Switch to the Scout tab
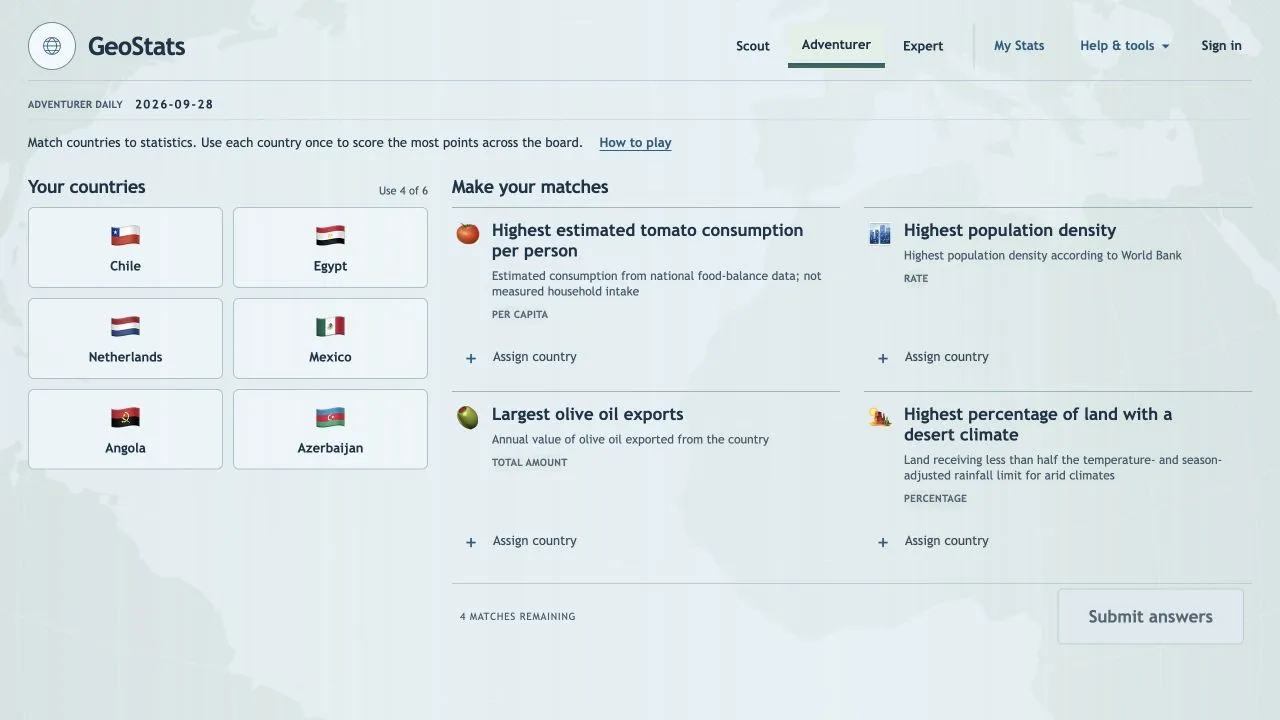This screenshot has height=720, width=1280. [x=753, y=46]
